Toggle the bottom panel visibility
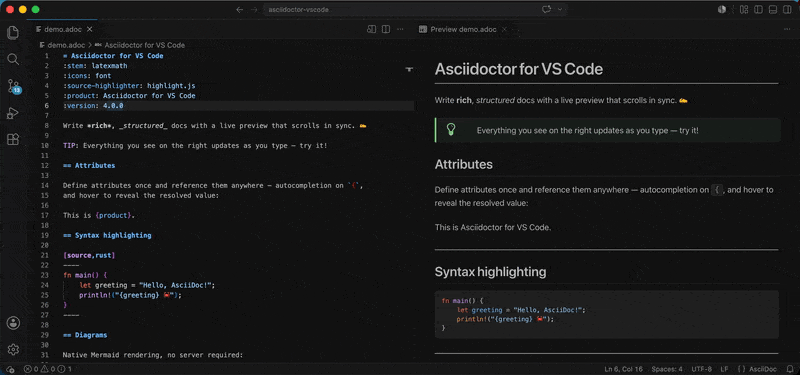The width and height of the screenshot is (800, 375). click(x=773, y=10)
